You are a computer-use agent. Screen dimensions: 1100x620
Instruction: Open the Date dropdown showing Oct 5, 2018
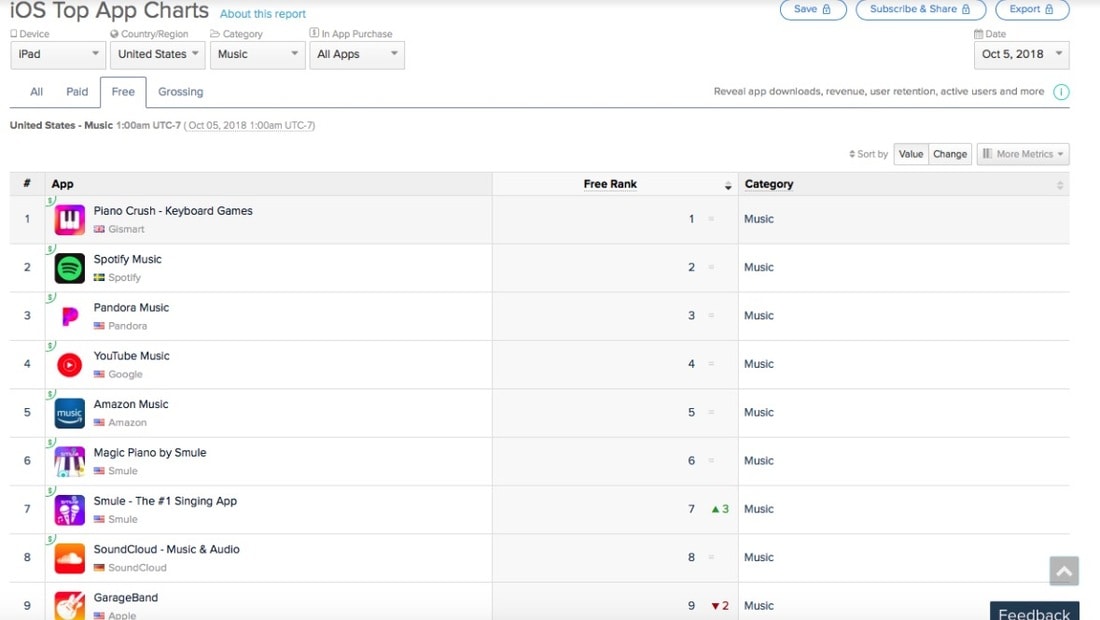[1021, 55]
